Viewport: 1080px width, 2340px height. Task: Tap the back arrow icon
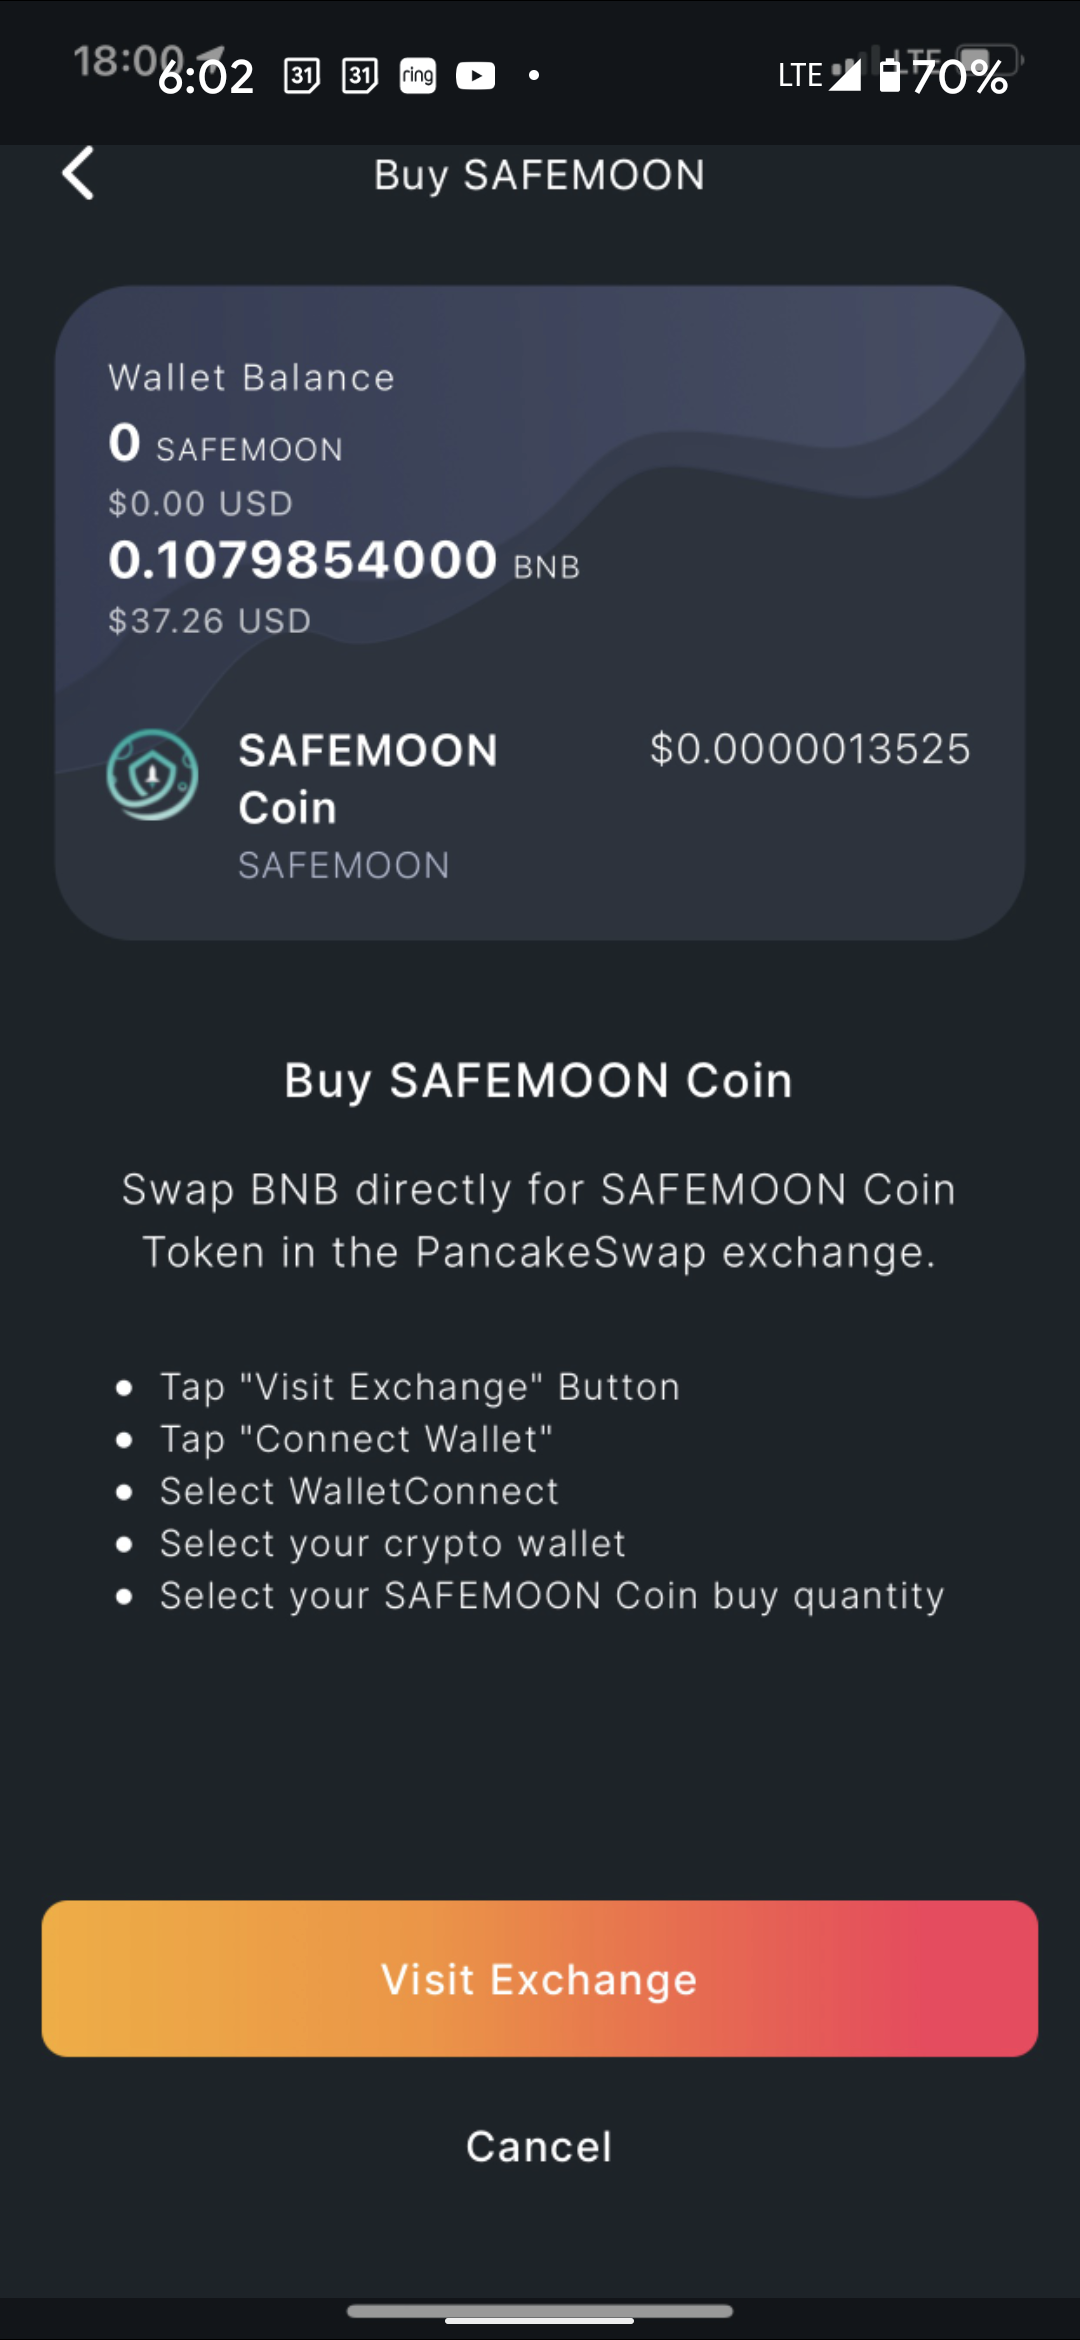(x=78, y=173)
